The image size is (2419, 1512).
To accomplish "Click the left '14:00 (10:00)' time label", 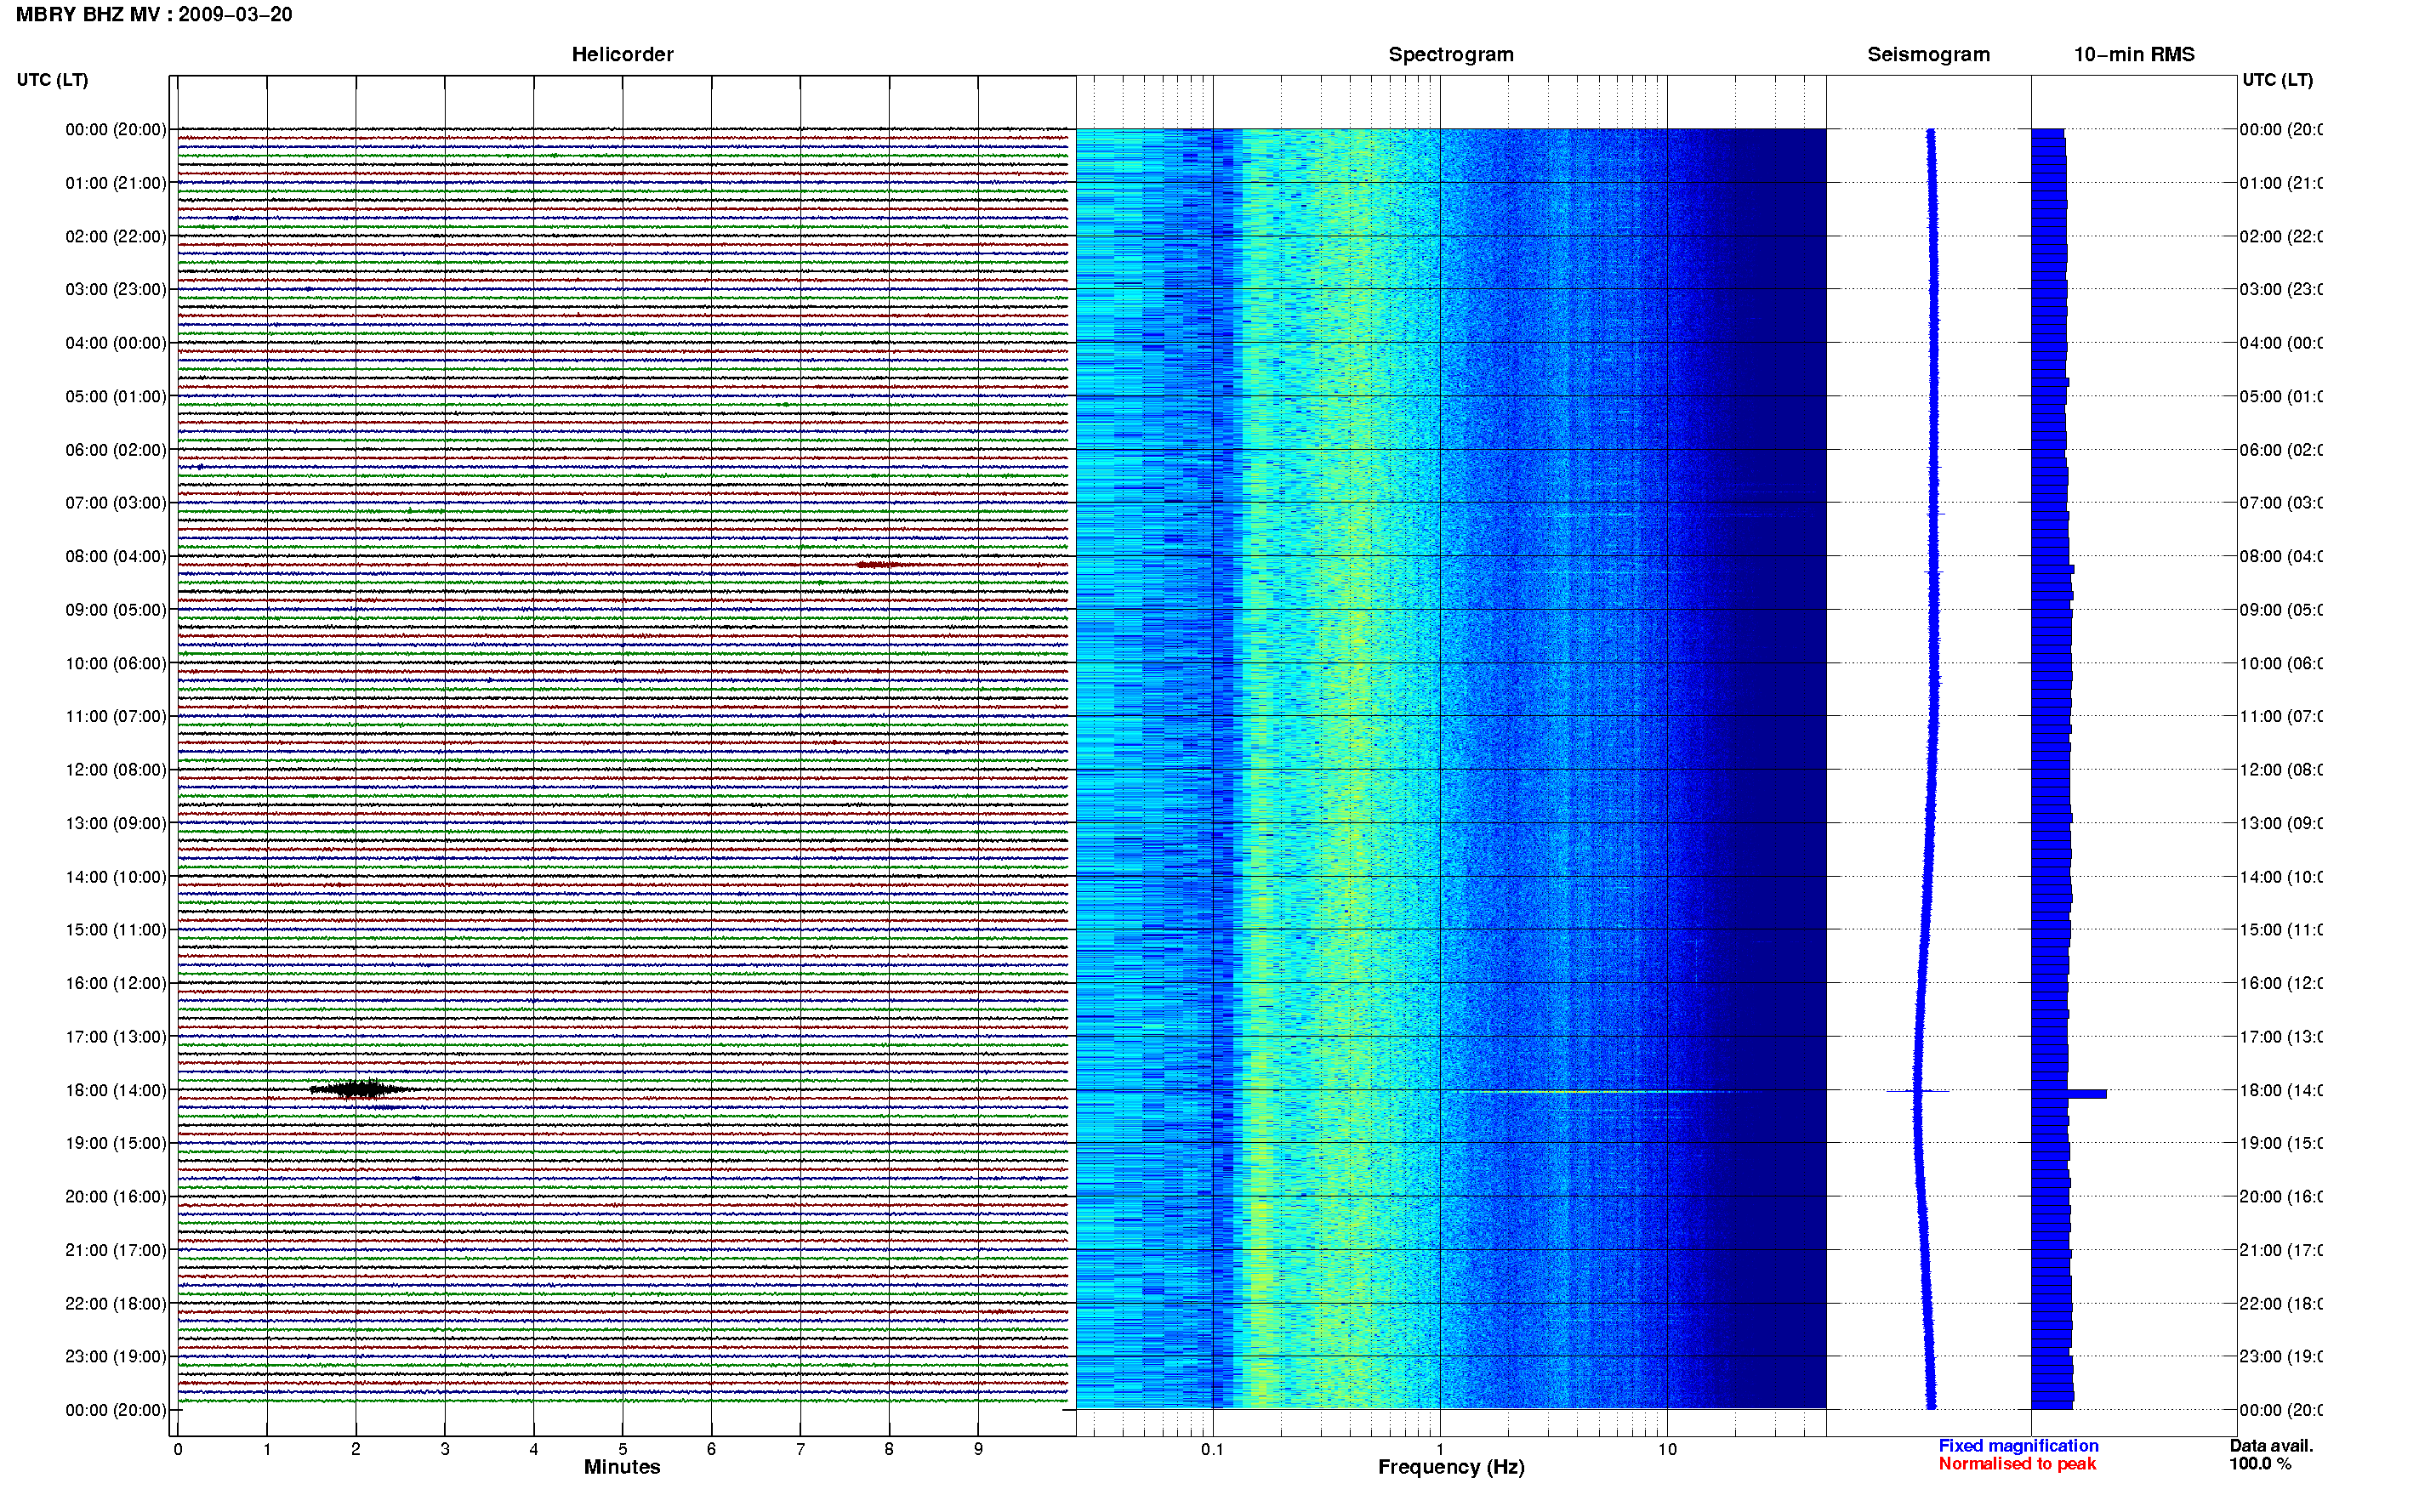I will pyautogui.click(x=116, y=877).
